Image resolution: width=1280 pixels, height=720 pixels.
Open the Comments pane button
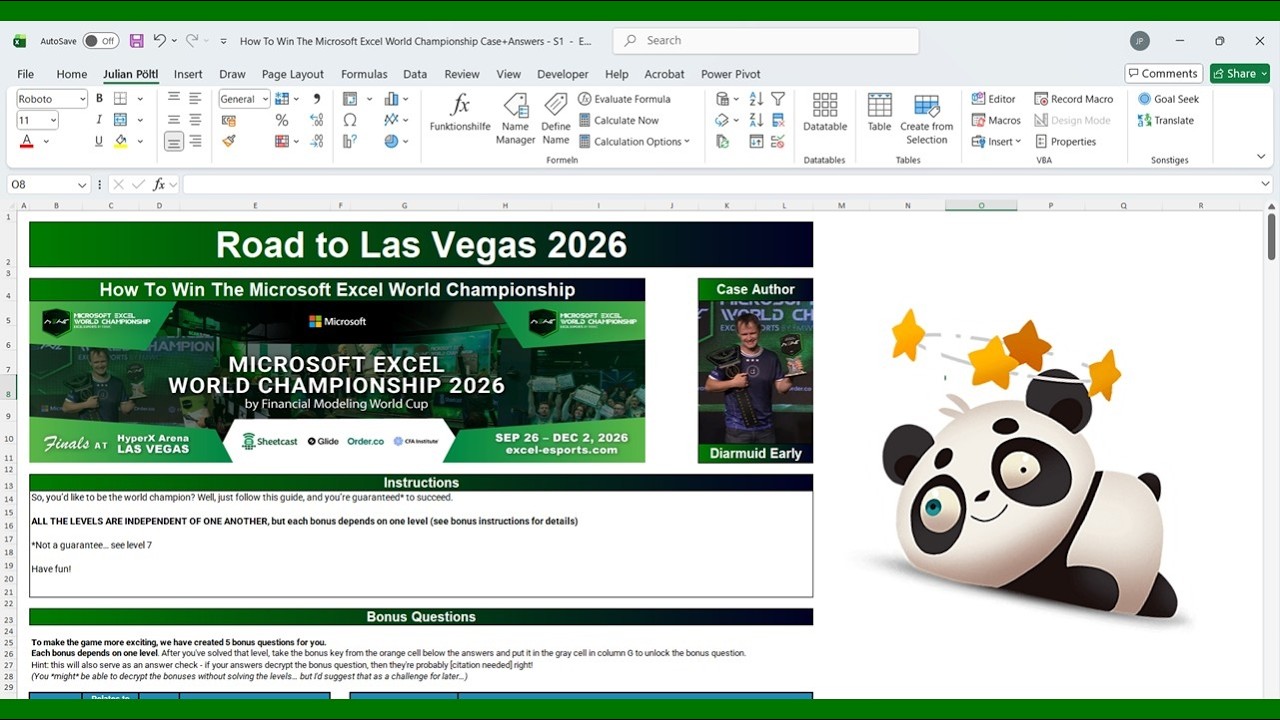pyautogui.click(x=1163, y=73)
